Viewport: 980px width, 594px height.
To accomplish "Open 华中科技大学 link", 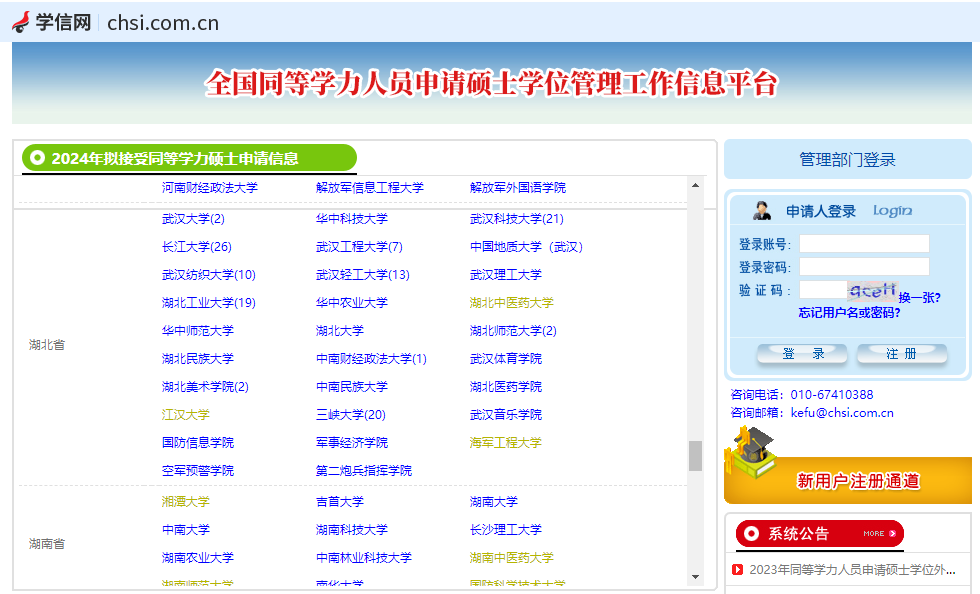I will pos(352,219).
